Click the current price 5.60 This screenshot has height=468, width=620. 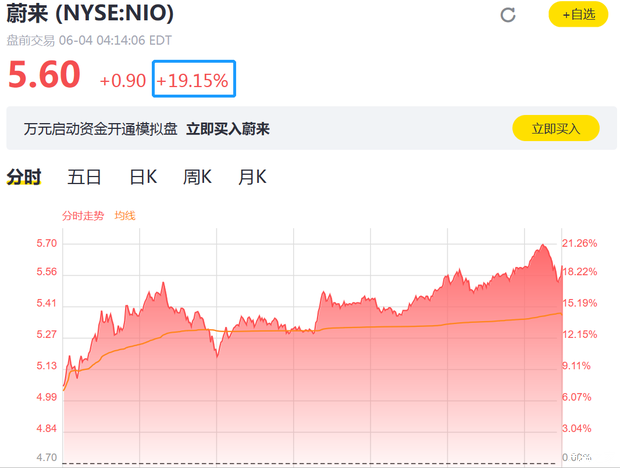[x=44, y=74]
